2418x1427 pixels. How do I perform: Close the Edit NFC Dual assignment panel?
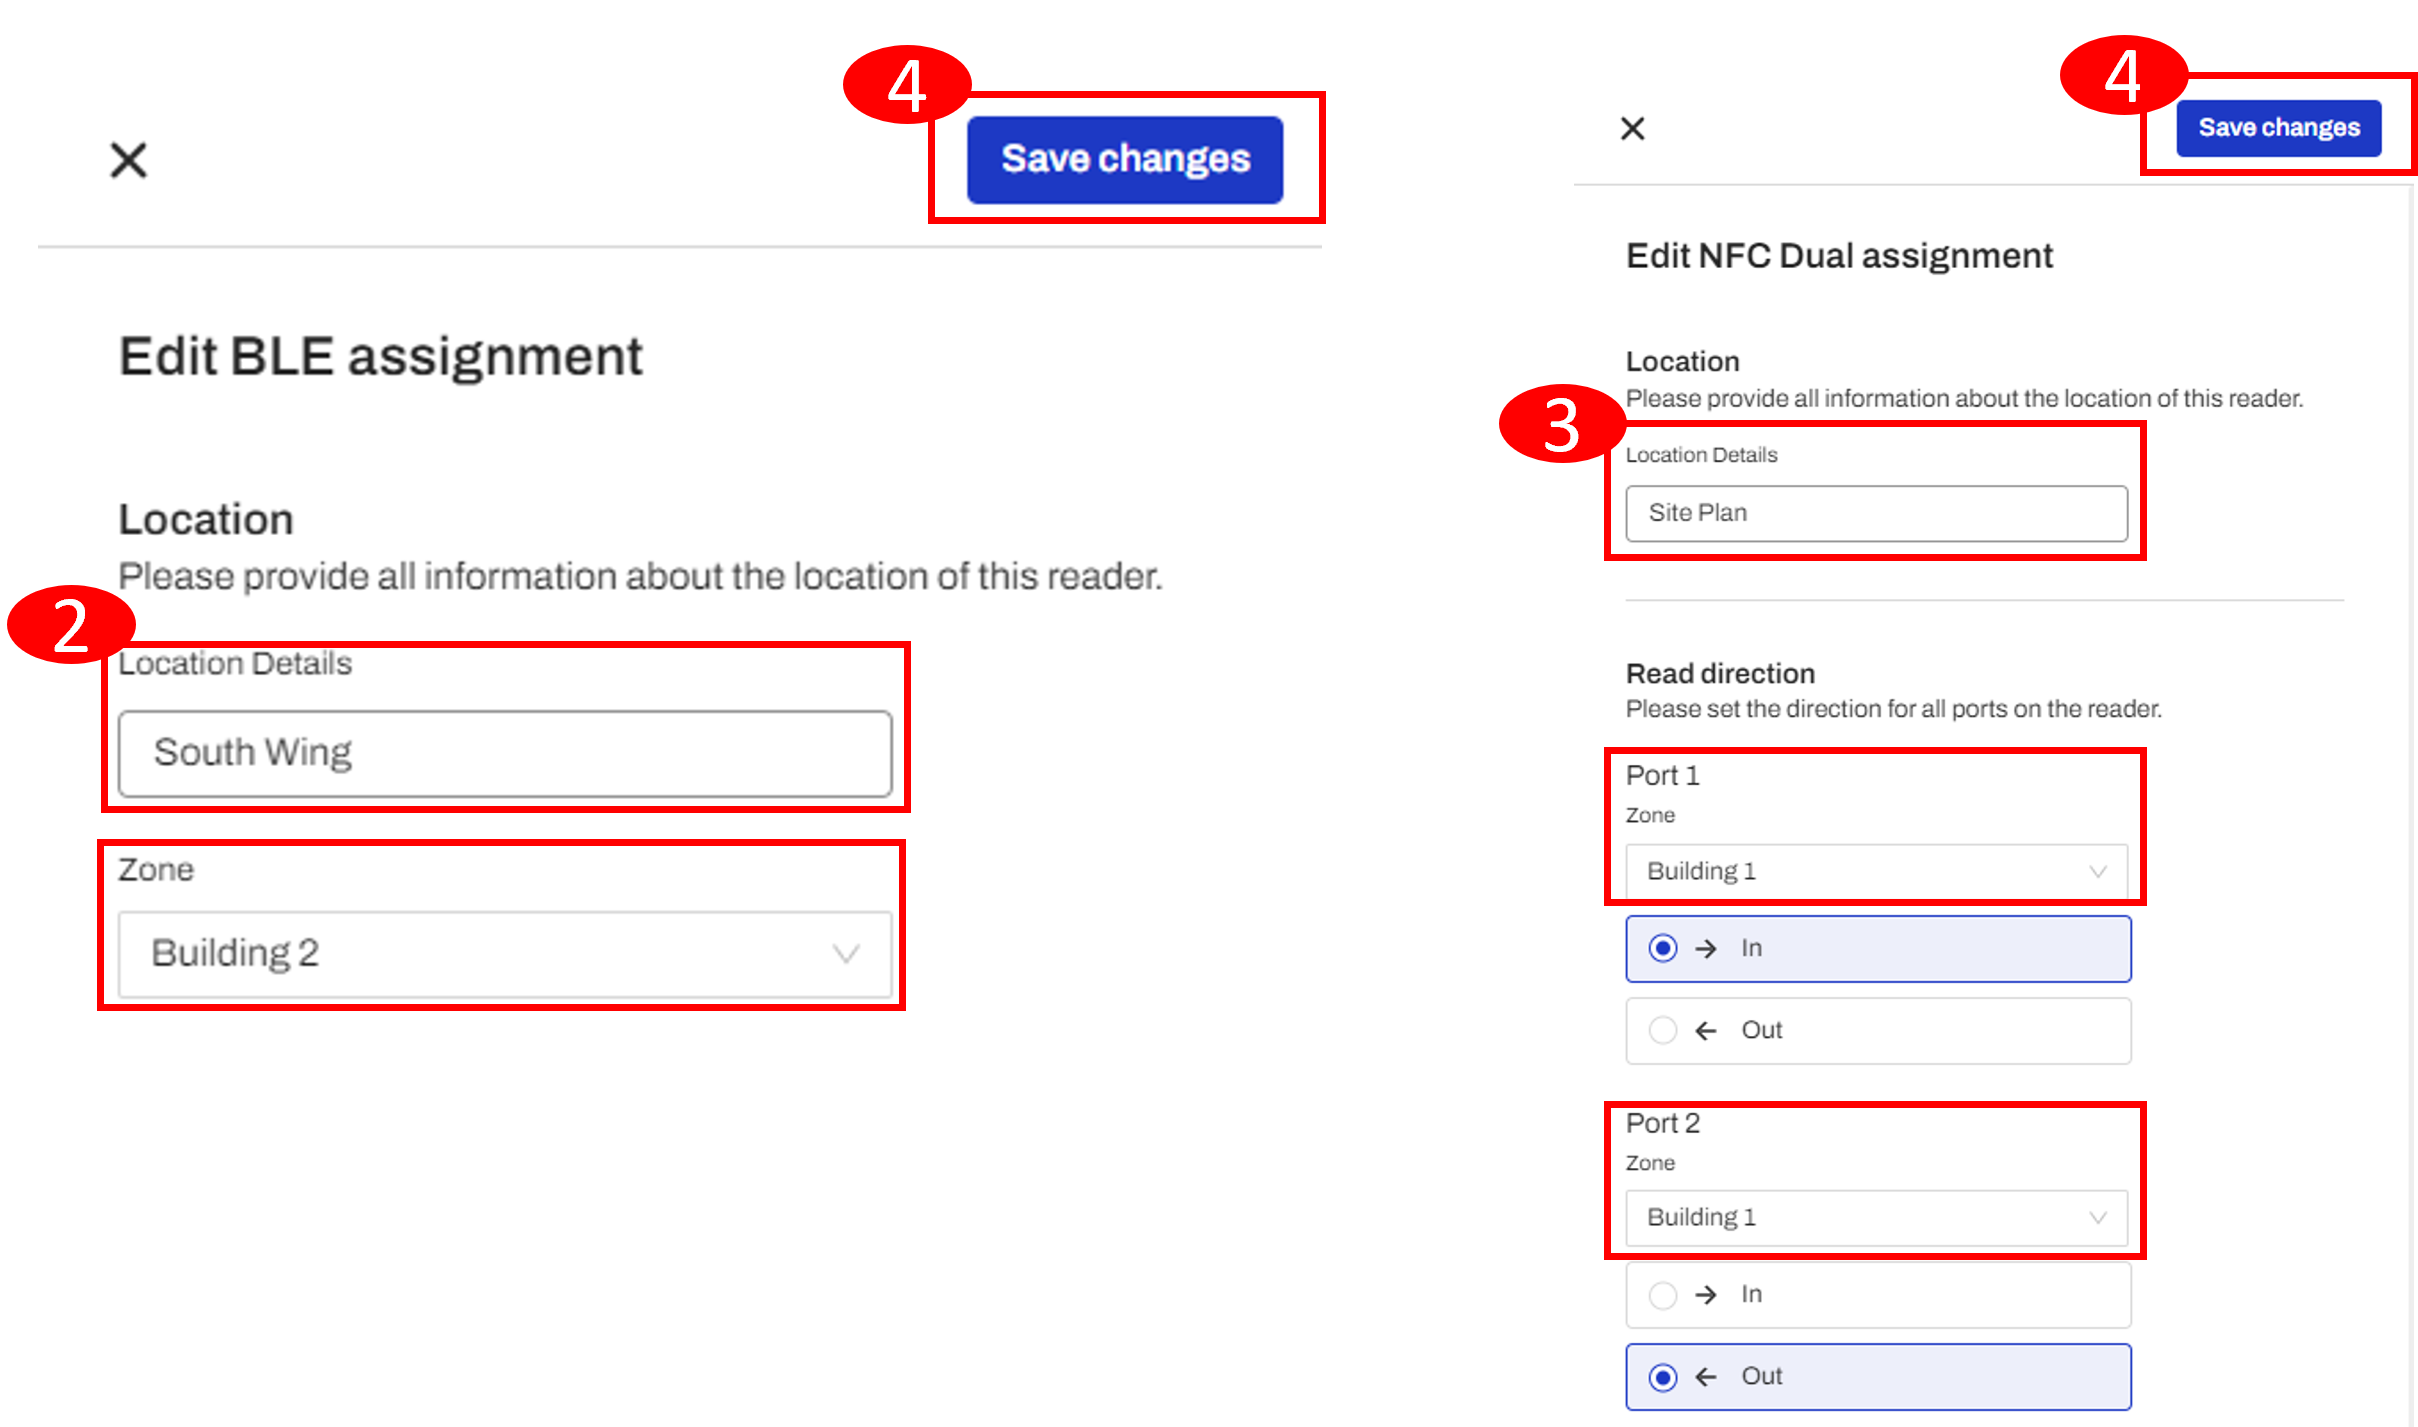[1632, 128]
